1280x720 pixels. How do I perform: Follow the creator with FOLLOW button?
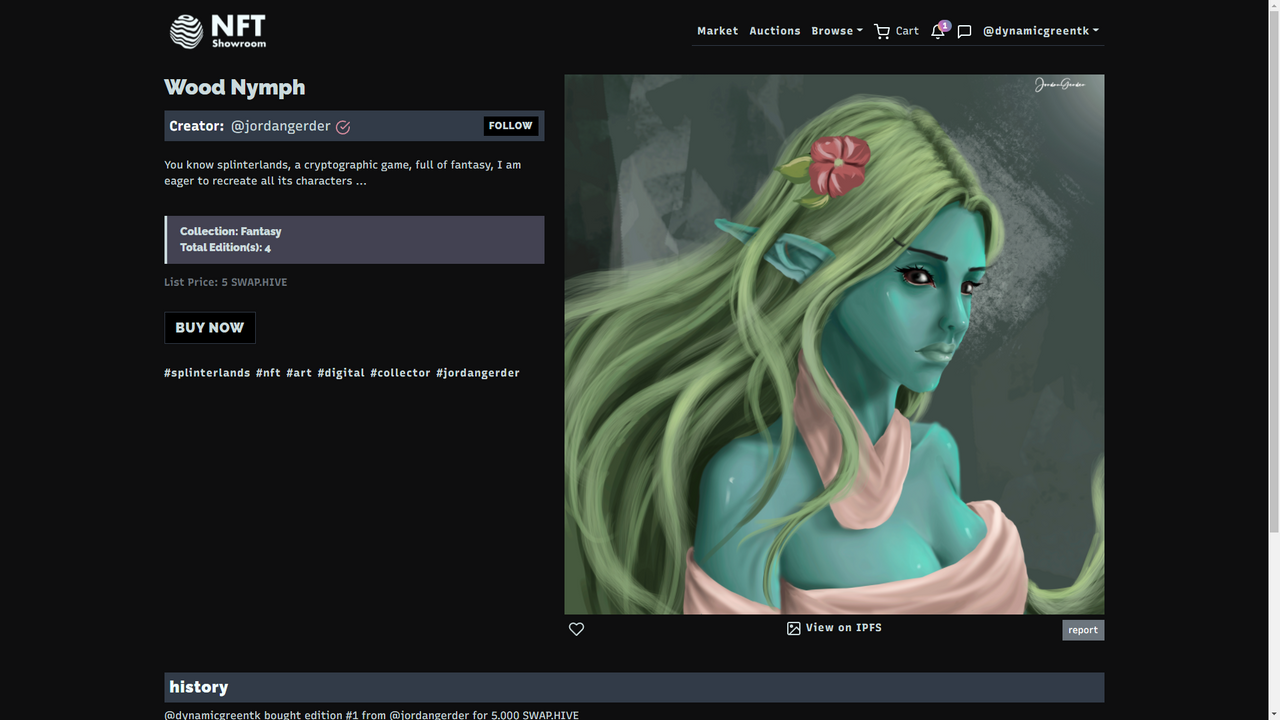coord(511,126)
